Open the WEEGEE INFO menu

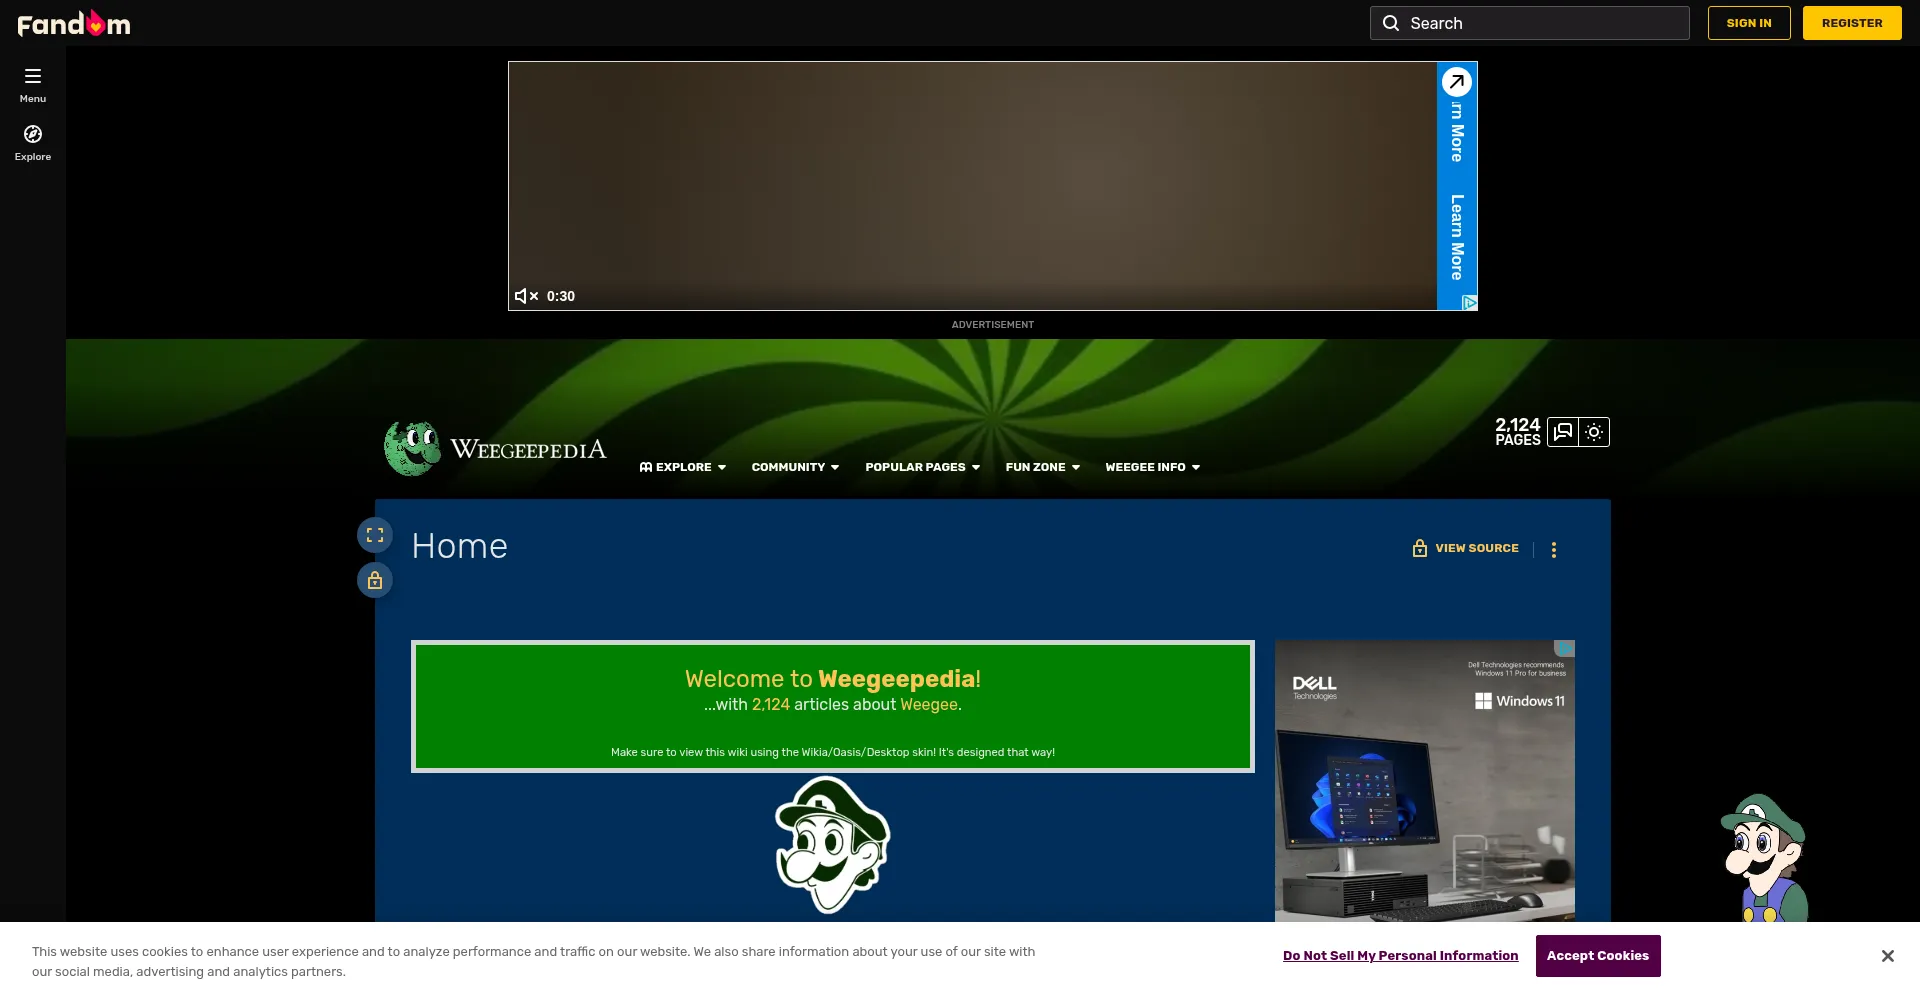[x=1151, y=467]
